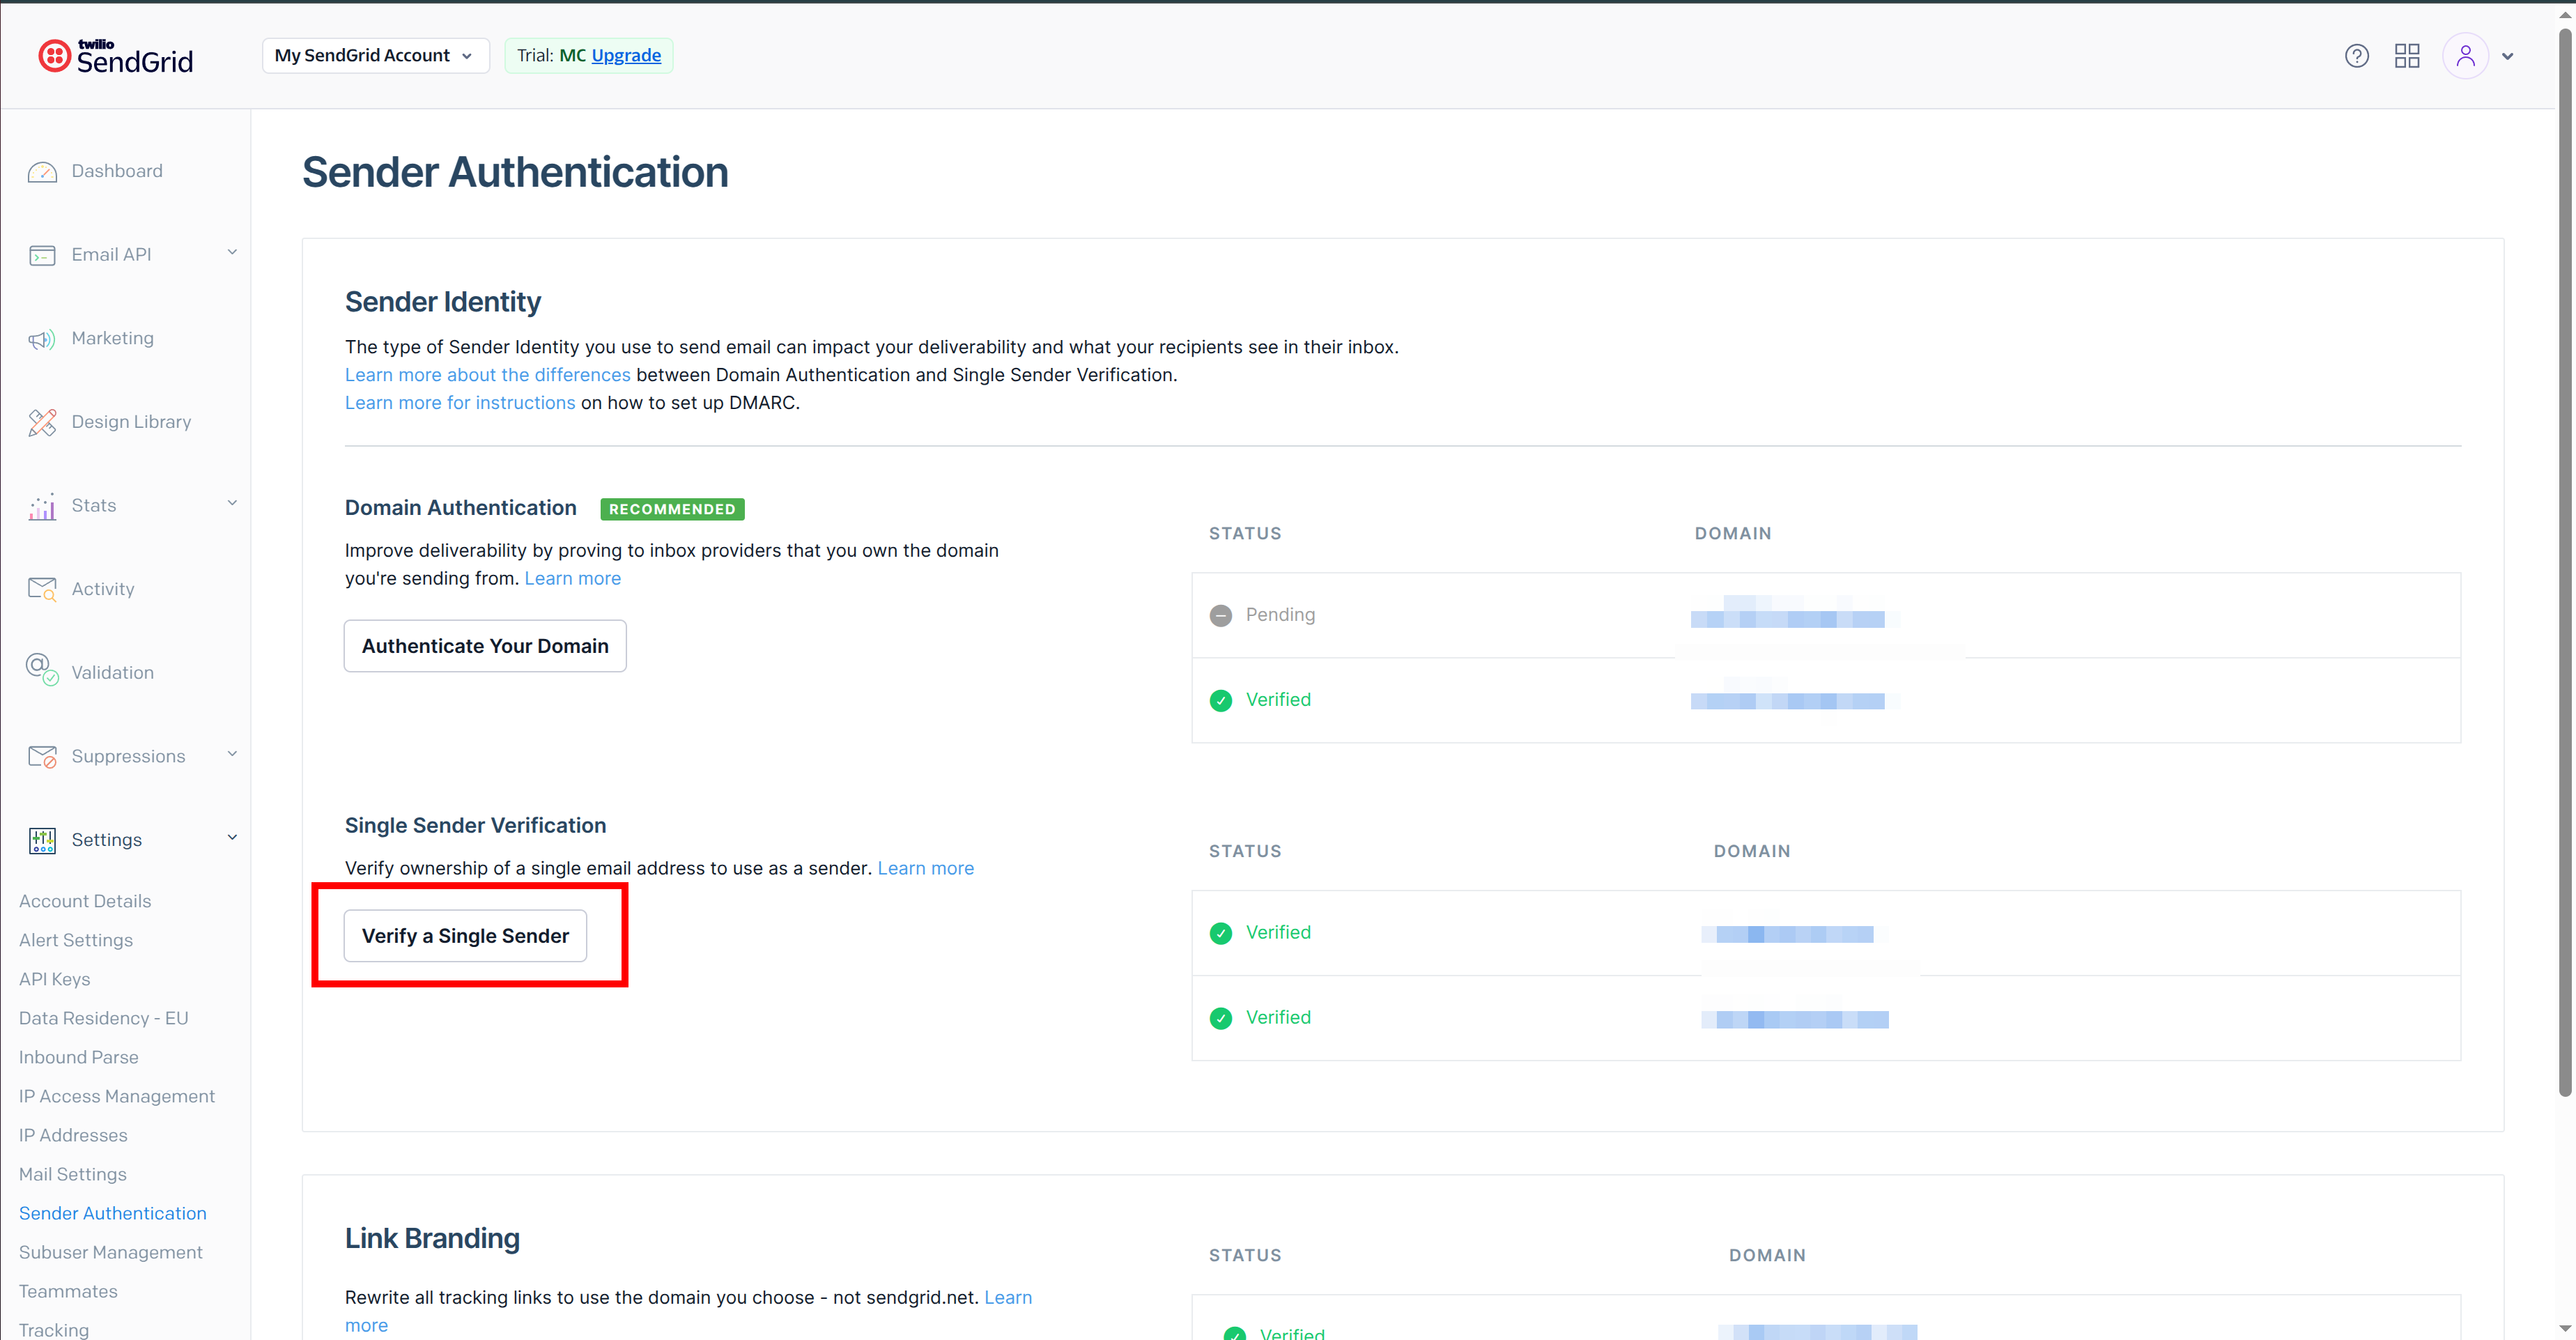Expand the Suppressions section chevron
The height and width of the screenshot is (1340, 2576).
pos(232,754)
